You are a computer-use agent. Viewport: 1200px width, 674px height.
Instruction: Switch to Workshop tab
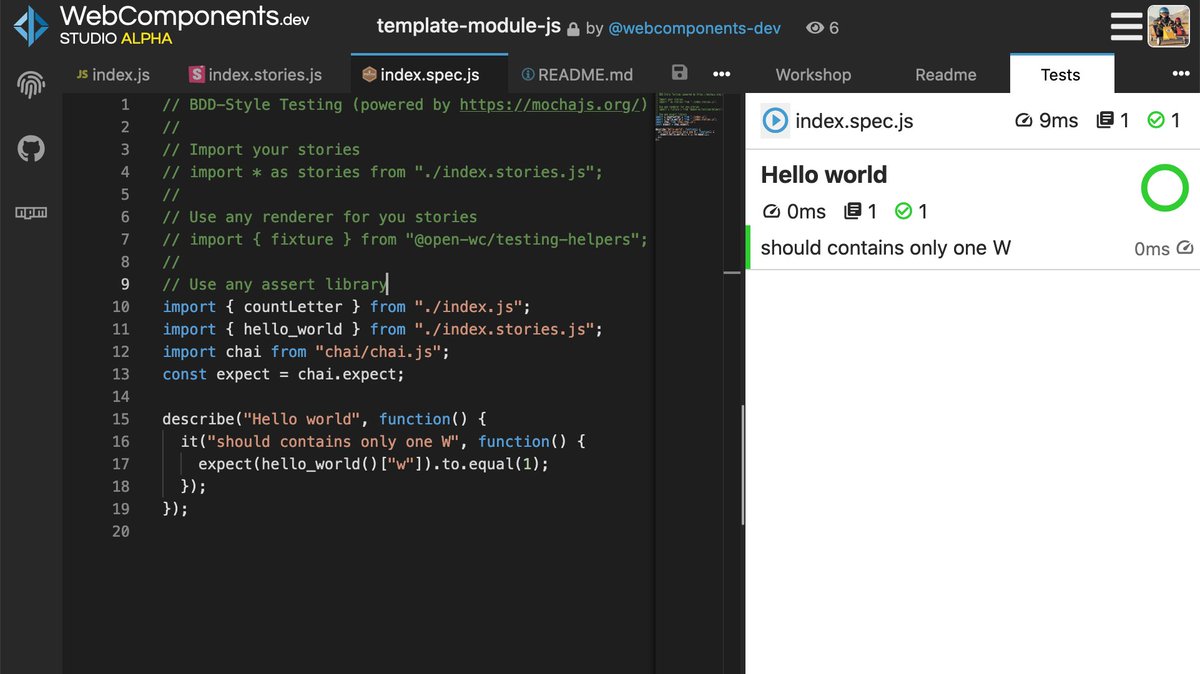[813, 75]
